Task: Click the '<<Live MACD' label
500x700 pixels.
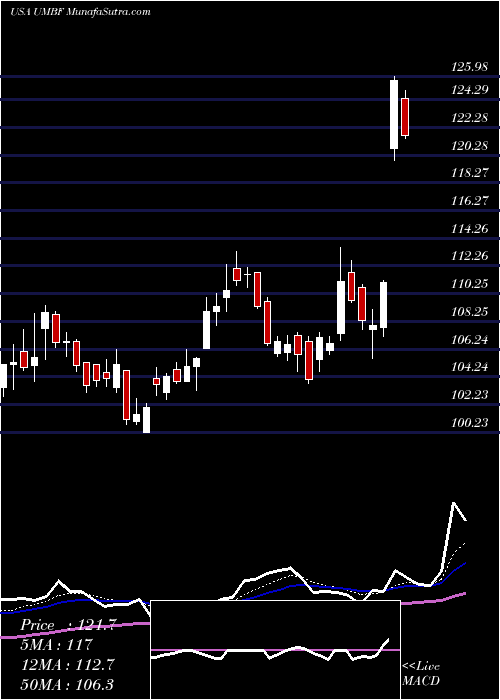Action: coord(421,674)
